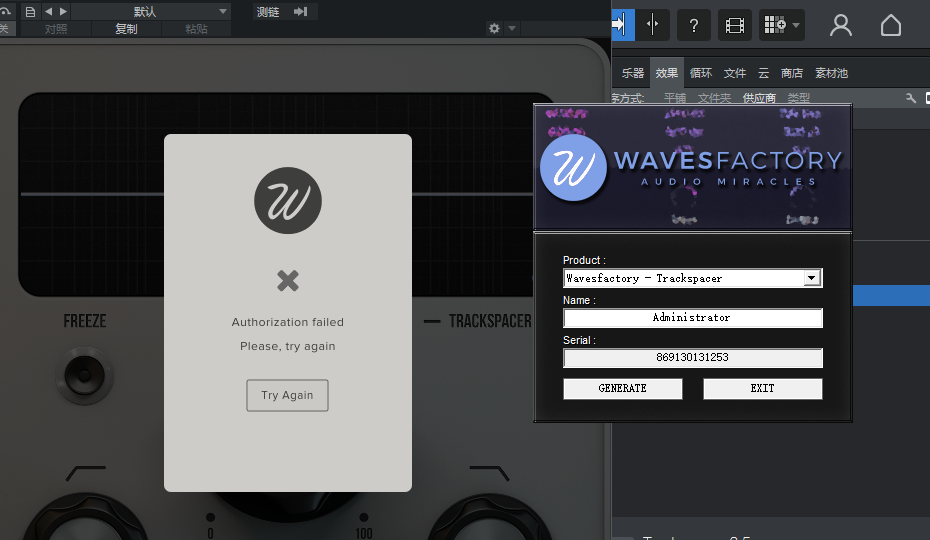
Task: Click the grid with plus icon
Action: click(775, 25)
